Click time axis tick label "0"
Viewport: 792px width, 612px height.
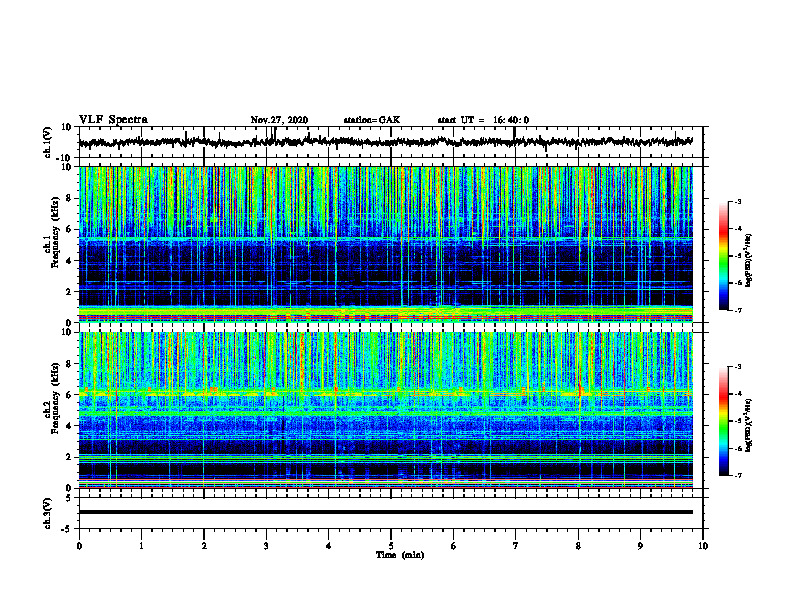click(x=79, y=546)
